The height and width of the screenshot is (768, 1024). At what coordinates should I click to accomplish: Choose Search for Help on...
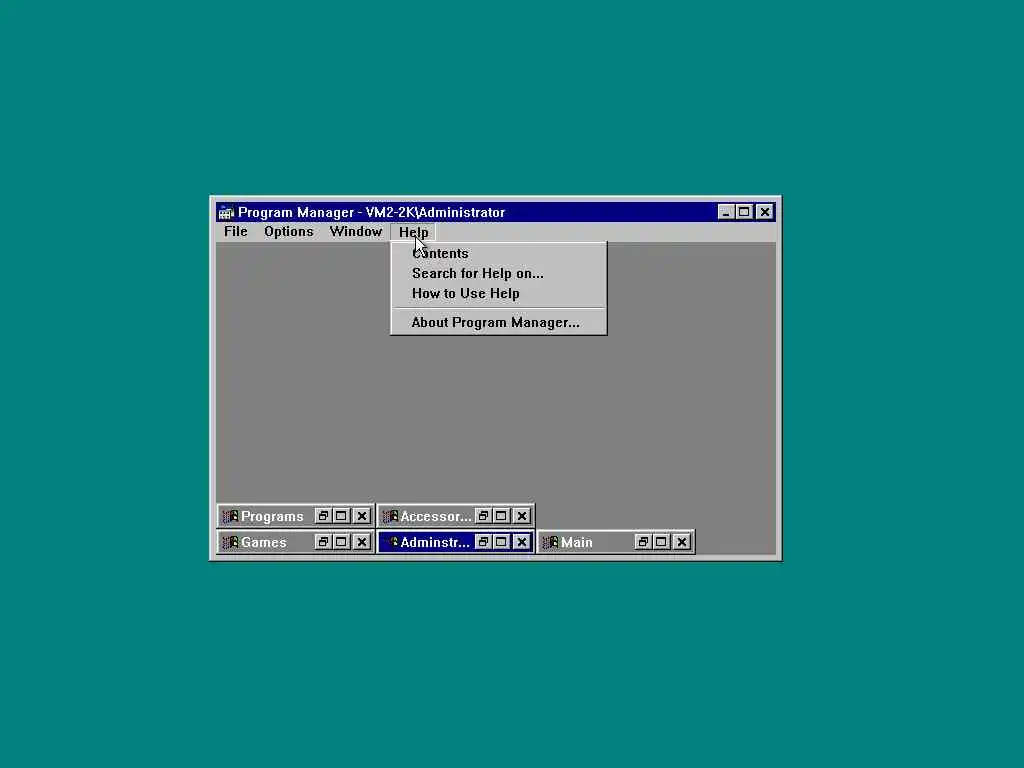pos(498,274)
